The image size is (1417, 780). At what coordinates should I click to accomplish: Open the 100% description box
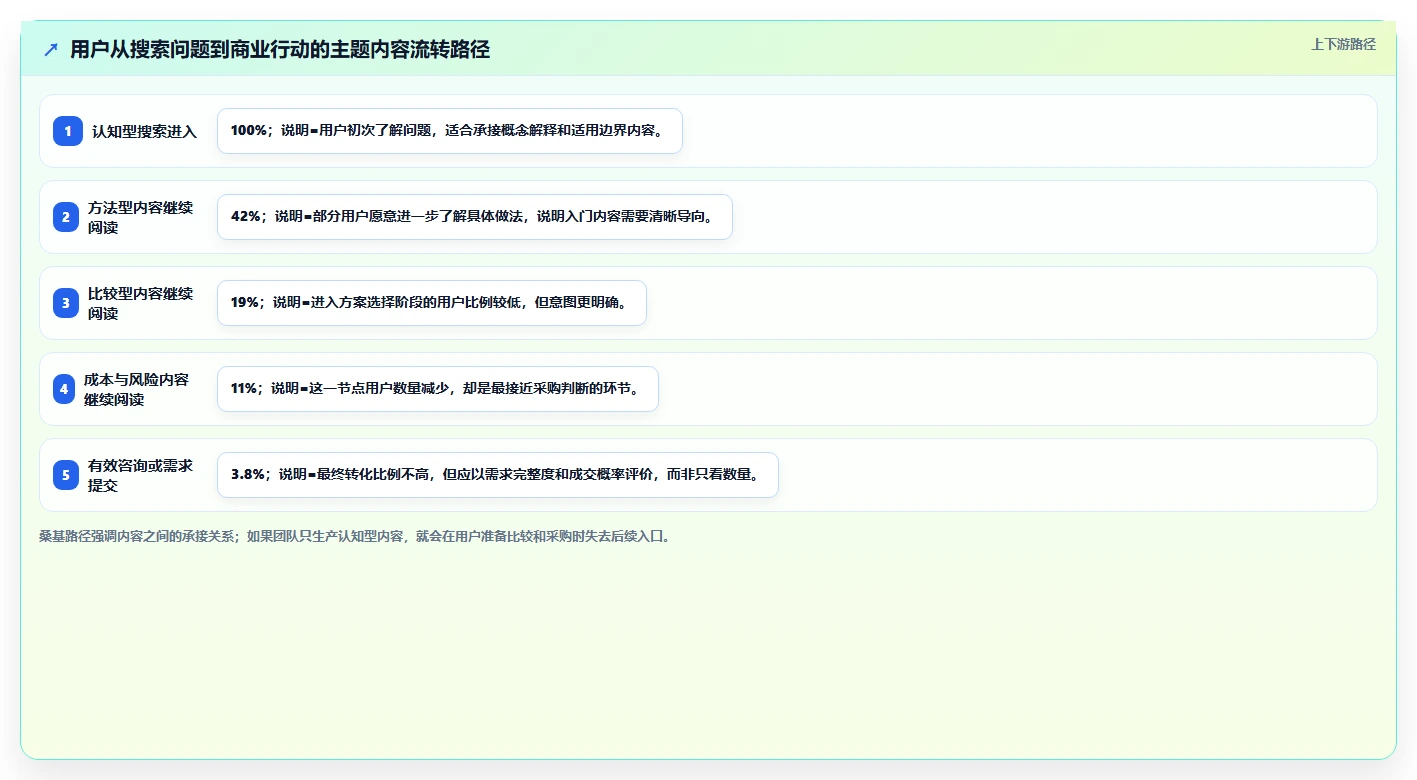tap(450, 131)
